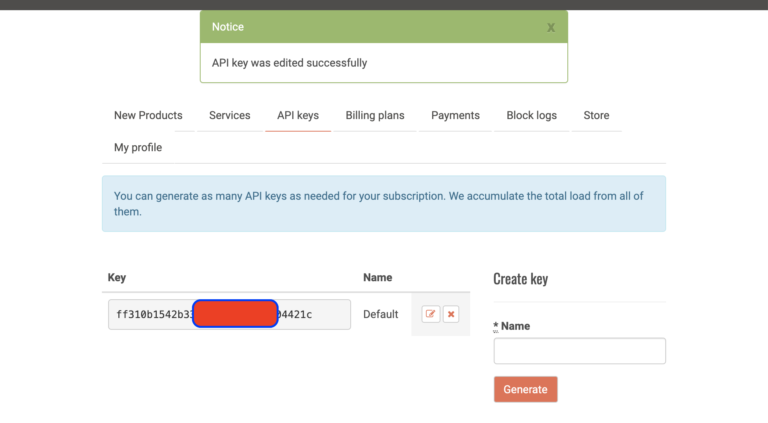Edit the Default API key
Image resolution: width=768 pixels, height=423 pixels.
click(431, 314)
